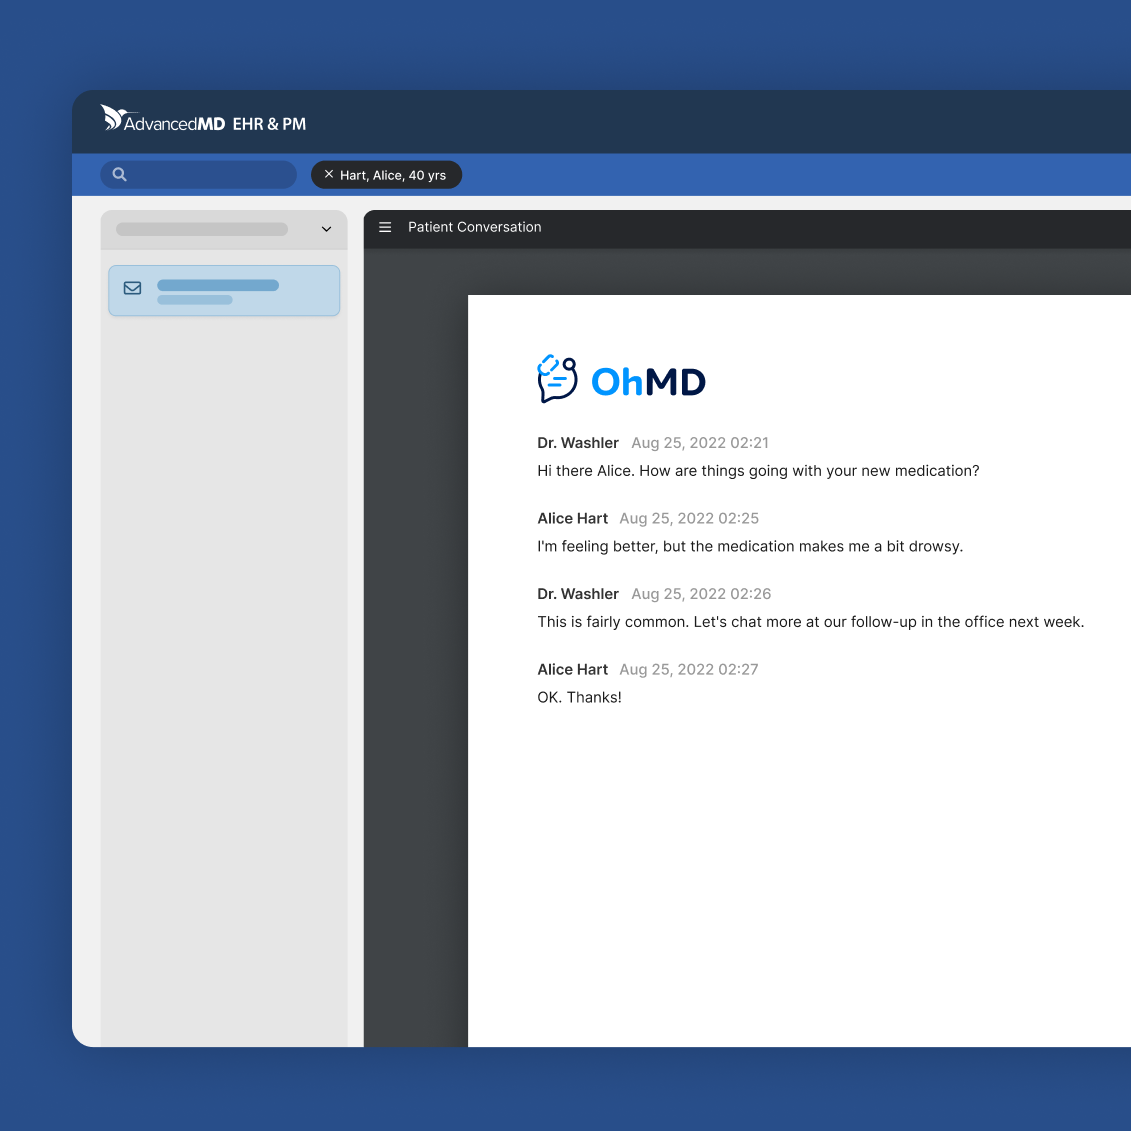Image resolution: width=1131 pixels, height=1131 pixels.
Task: Open the highlighted message item in sidebar
Action: tap(224, 291)
